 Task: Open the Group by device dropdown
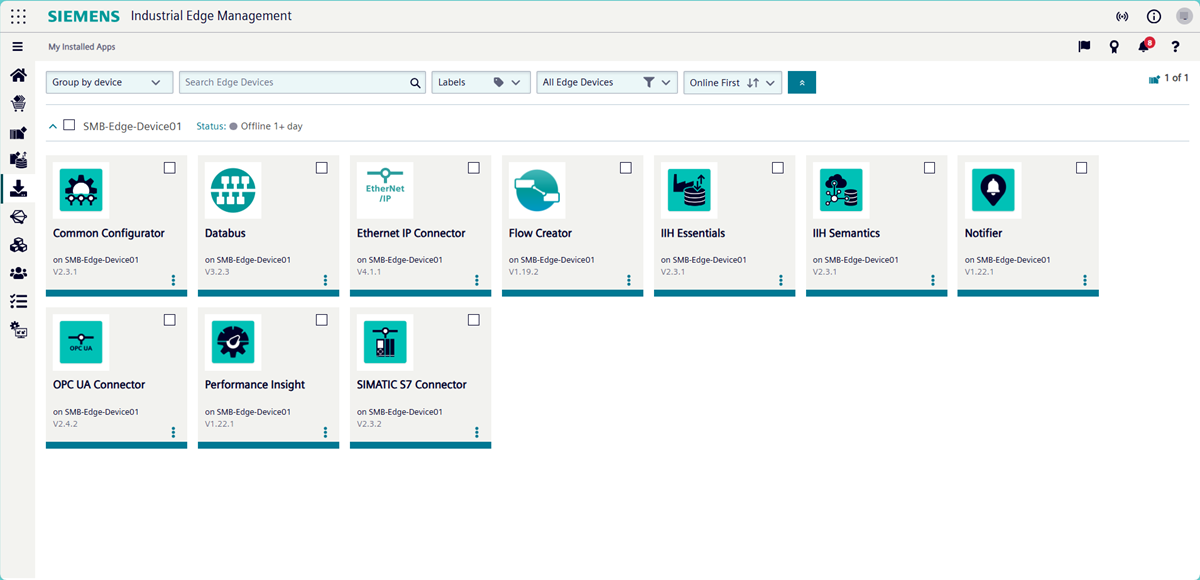109,83
